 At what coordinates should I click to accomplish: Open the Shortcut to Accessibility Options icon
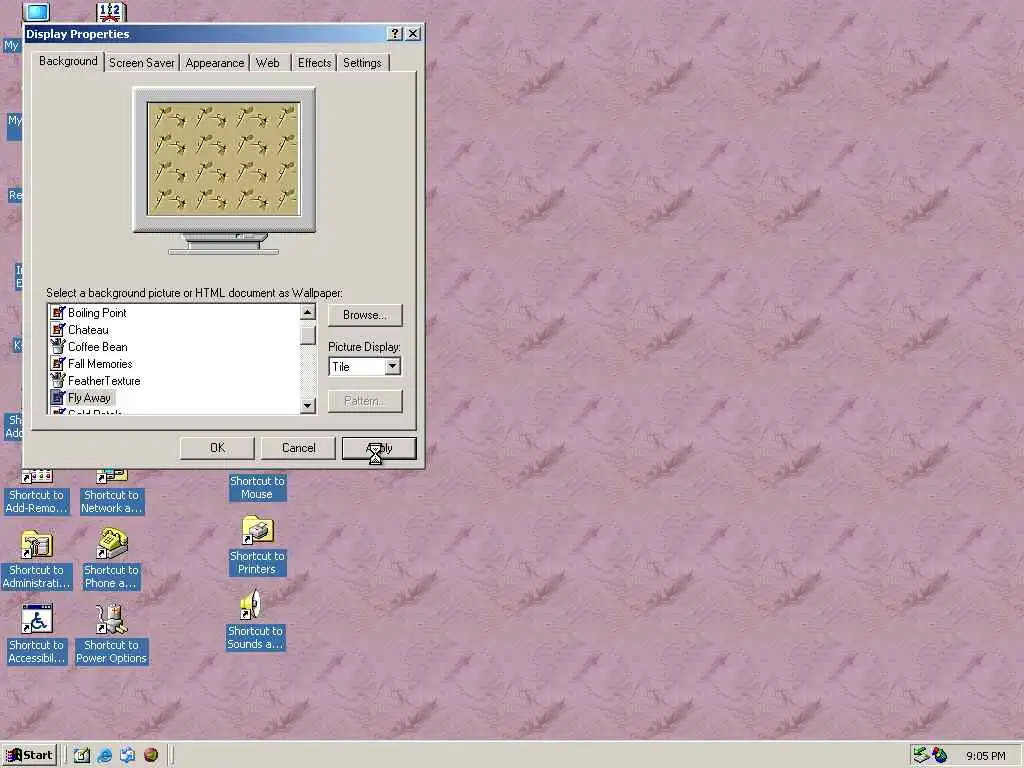point(37,619)
